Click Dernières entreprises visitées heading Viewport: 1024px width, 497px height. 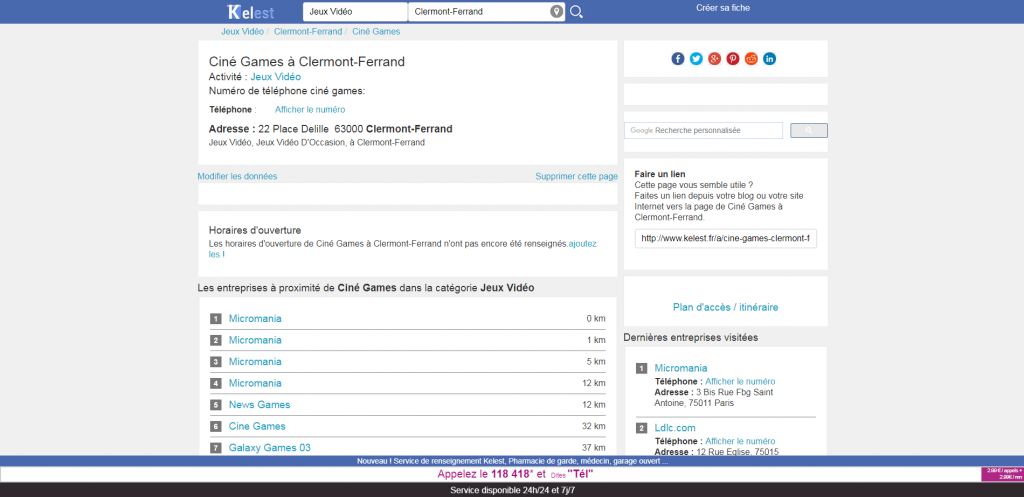pyautogui.click(x=690, y=338)
